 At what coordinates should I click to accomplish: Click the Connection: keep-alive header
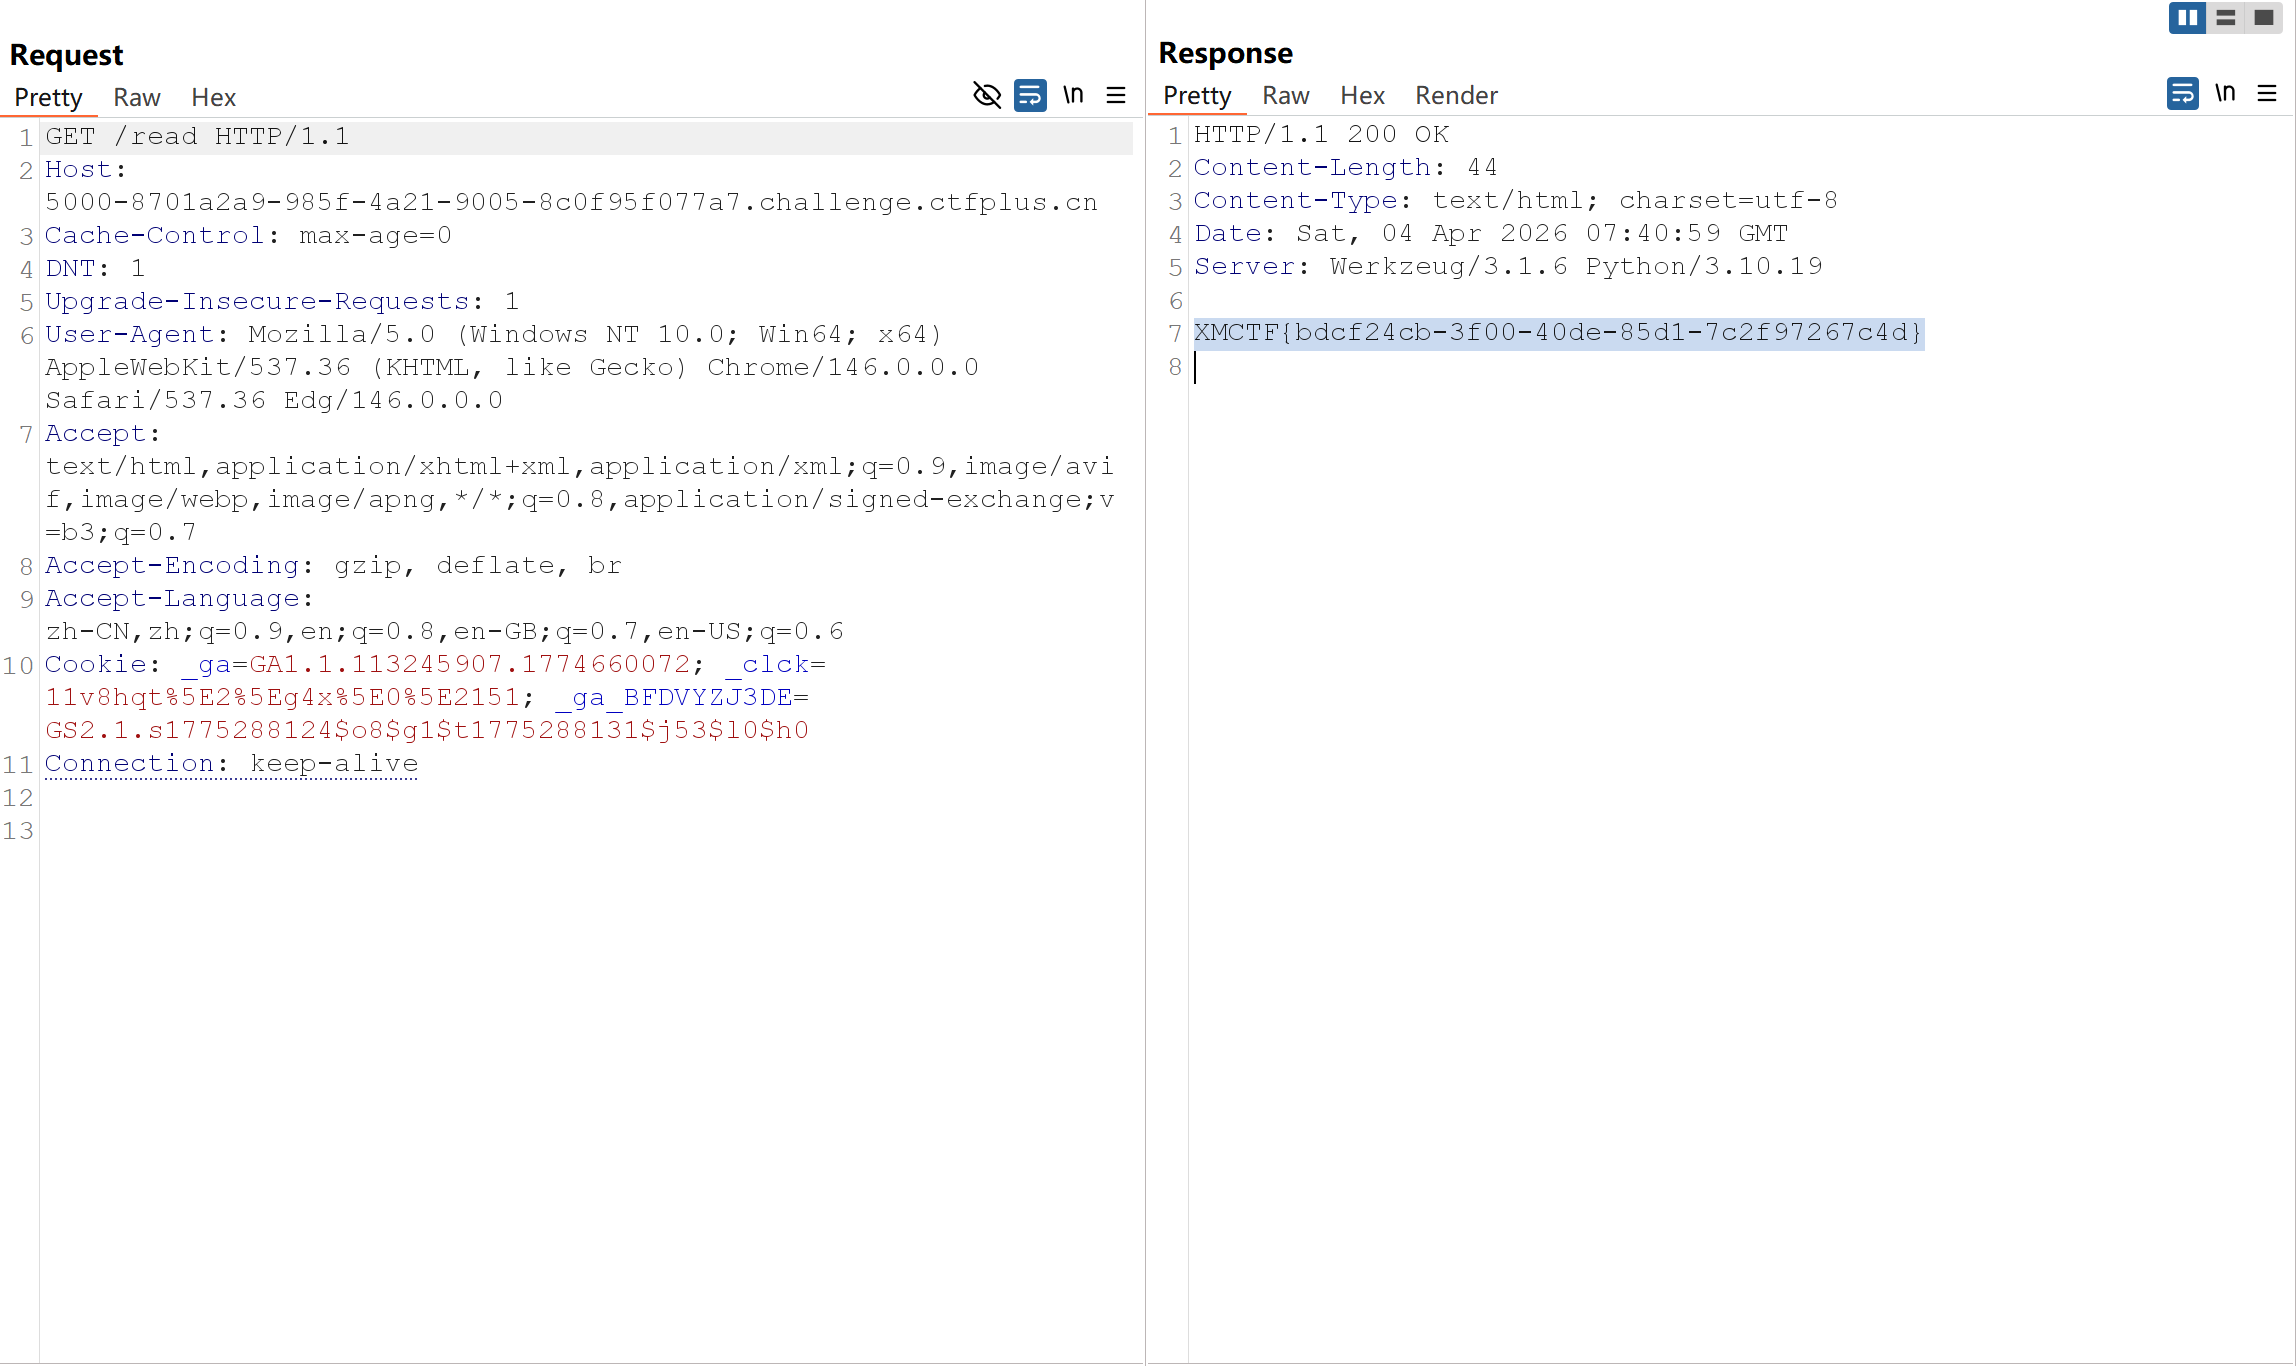pyautogui.click(x=232, y=764)
